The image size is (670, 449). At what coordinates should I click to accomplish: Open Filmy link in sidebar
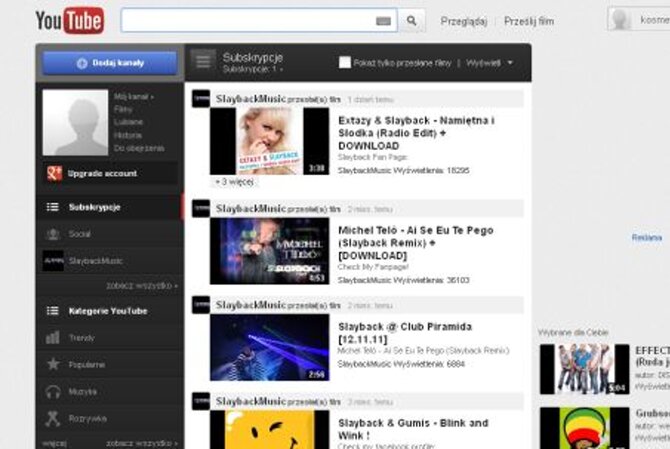(123, 110)
